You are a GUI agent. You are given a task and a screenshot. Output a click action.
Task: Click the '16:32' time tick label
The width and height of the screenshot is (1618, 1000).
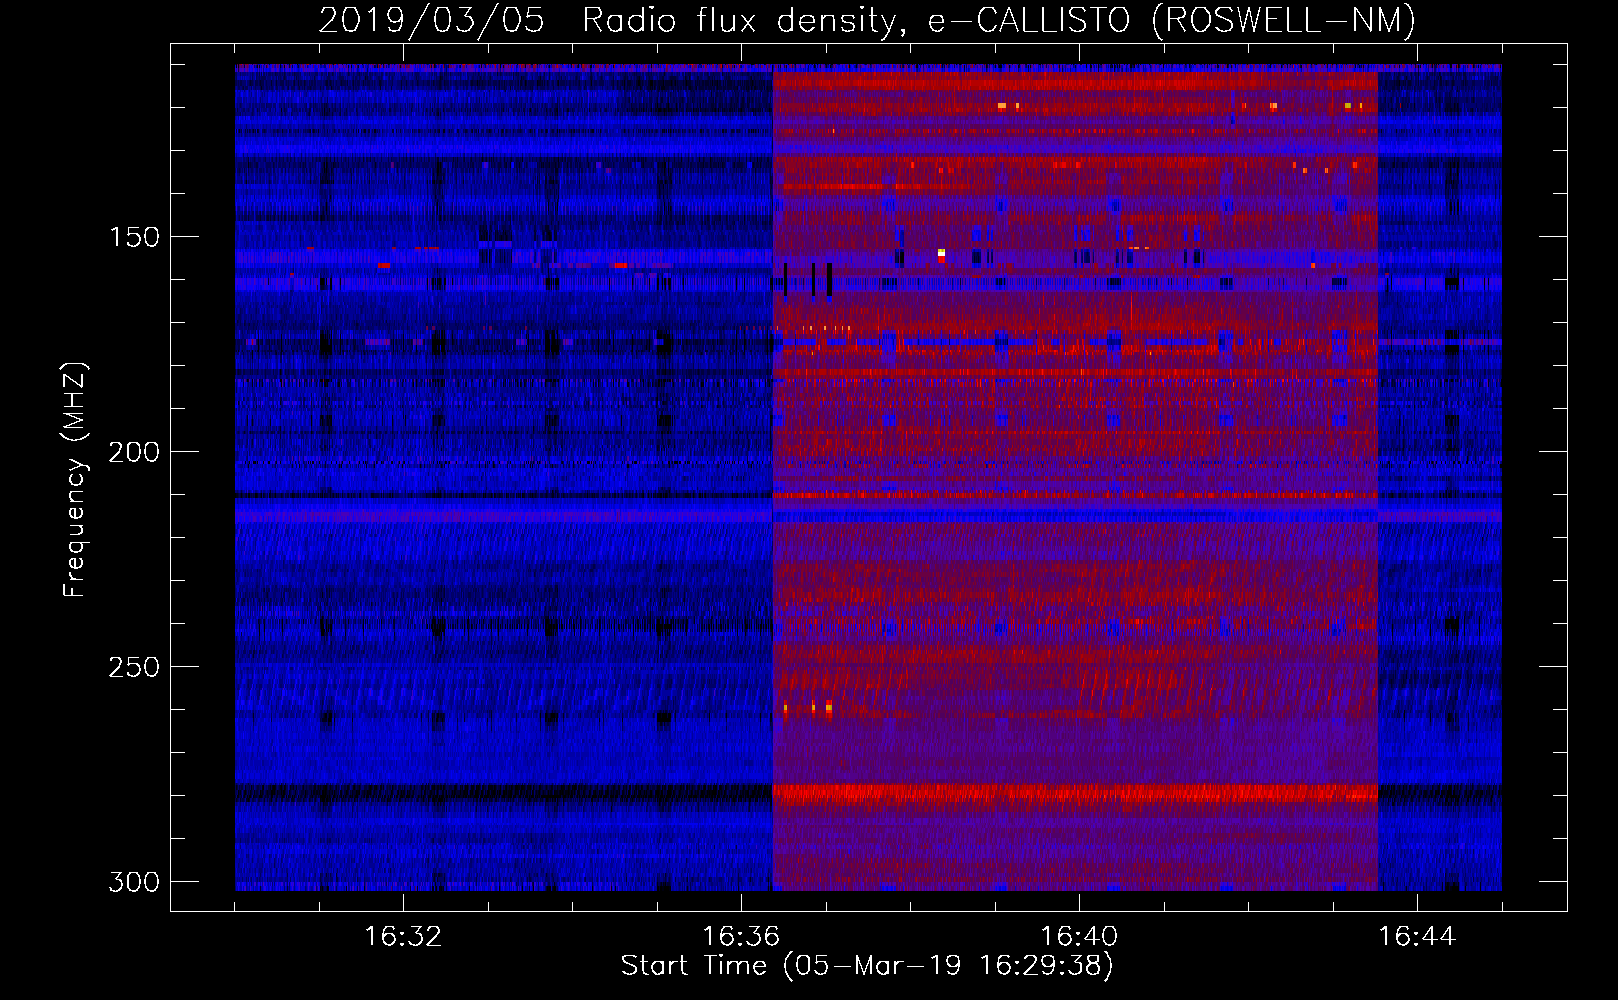coord(403,937)
